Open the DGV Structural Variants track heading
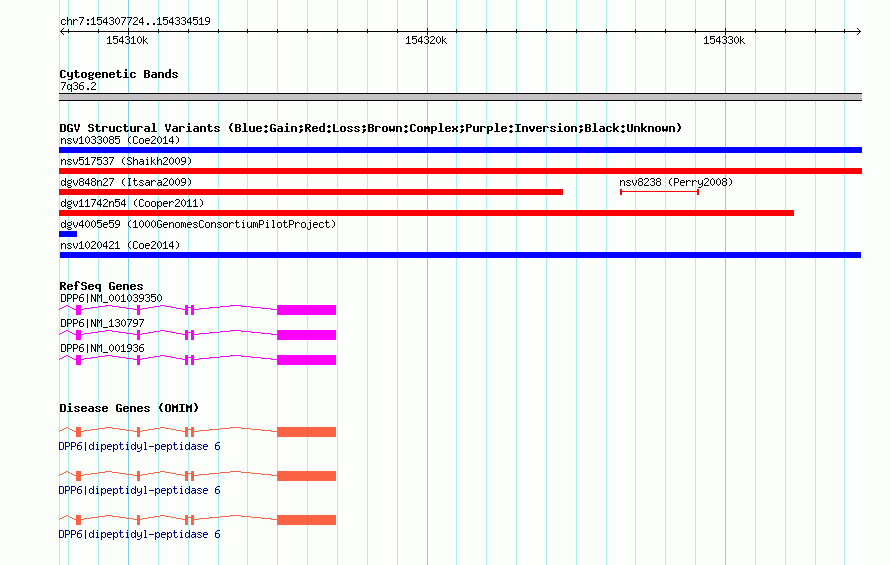This screenshot has height=565, width=890. click(x=371, y=128)
